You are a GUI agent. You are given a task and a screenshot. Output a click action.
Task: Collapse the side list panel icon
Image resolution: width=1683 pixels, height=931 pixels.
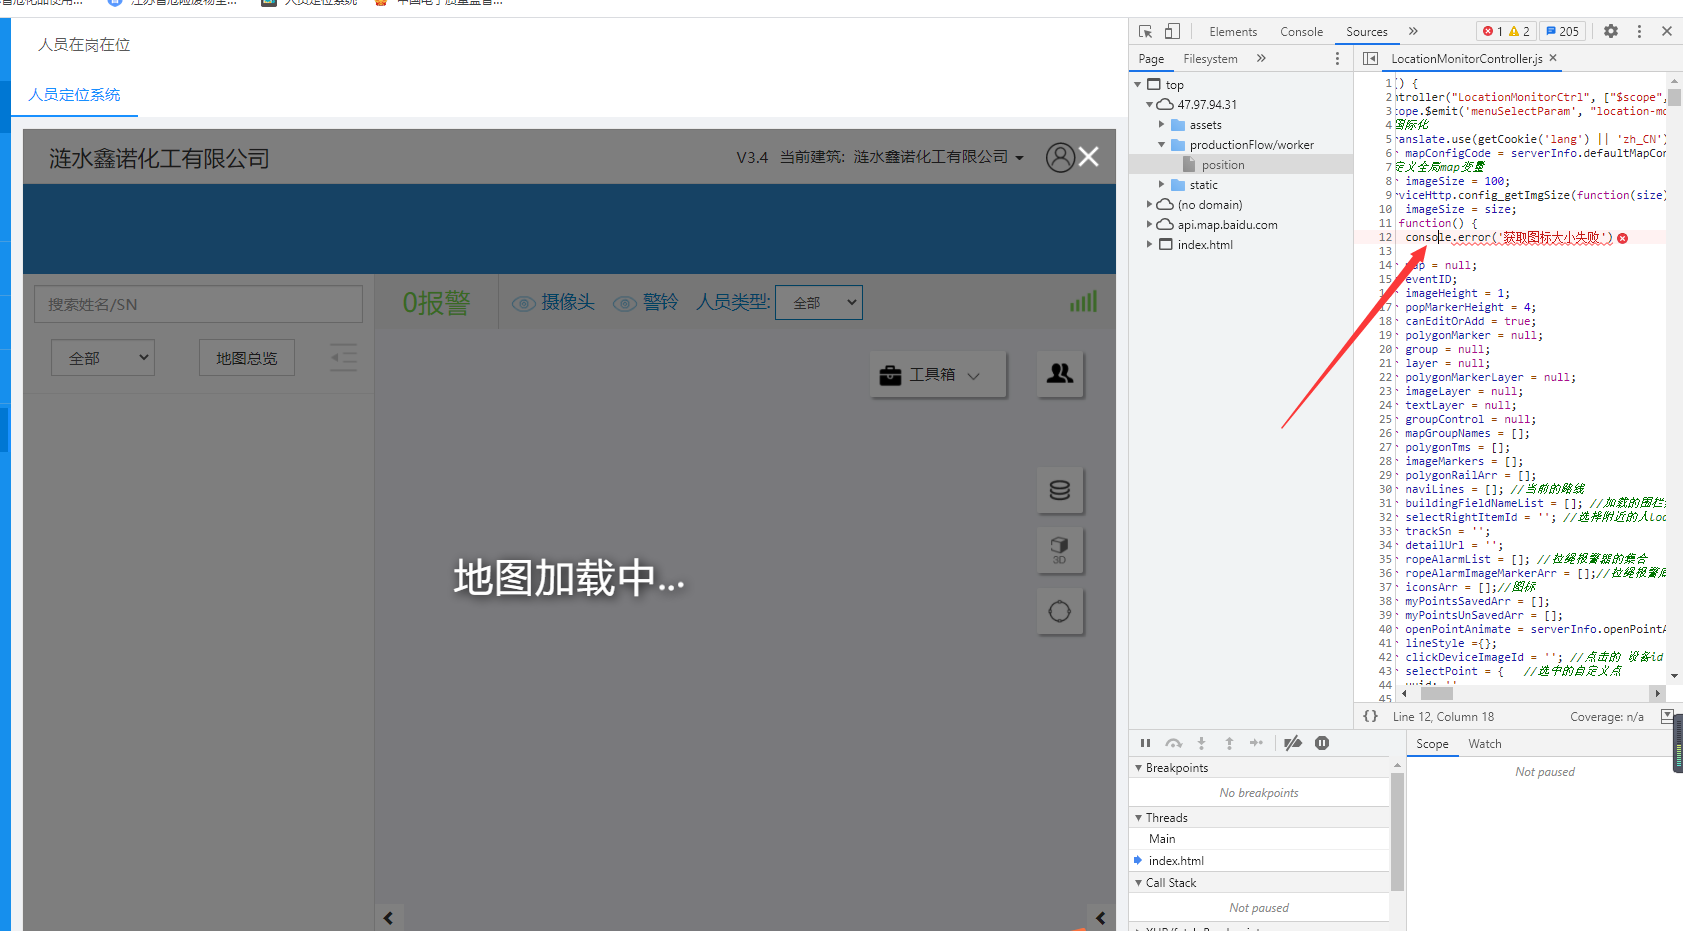pos(343,357)
